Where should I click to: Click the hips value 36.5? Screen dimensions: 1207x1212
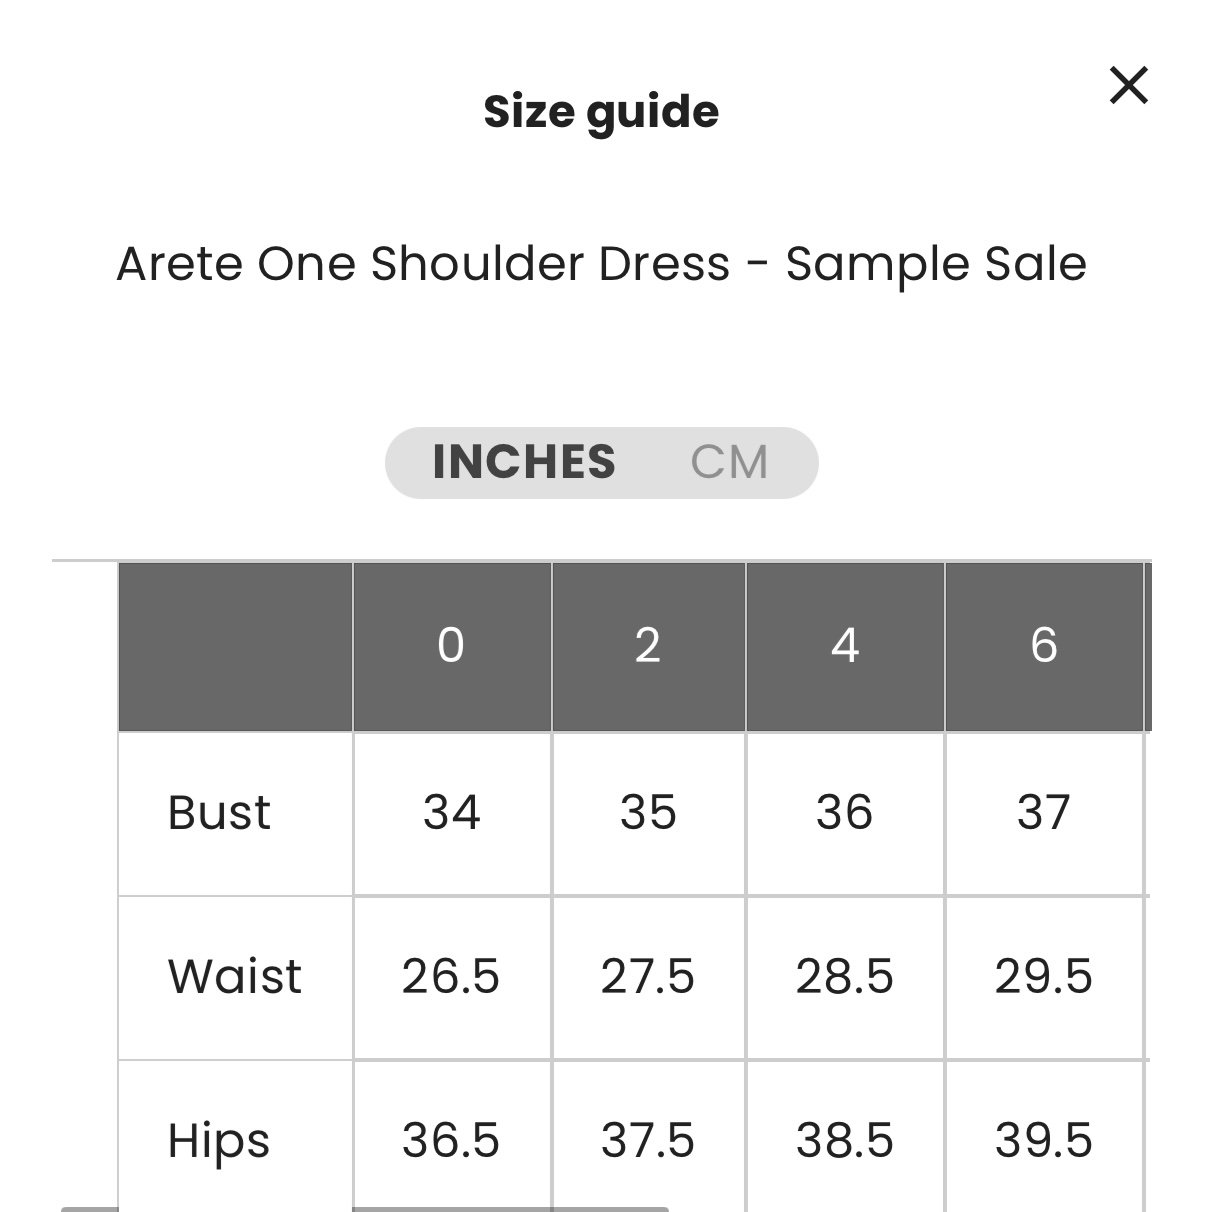451,1140
